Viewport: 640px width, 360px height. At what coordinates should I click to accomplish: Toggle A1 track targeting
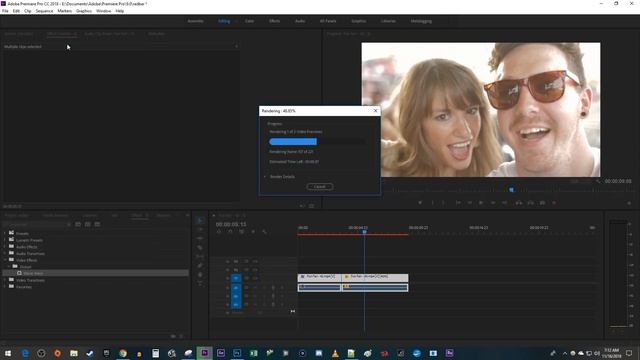tap(236, 288)
